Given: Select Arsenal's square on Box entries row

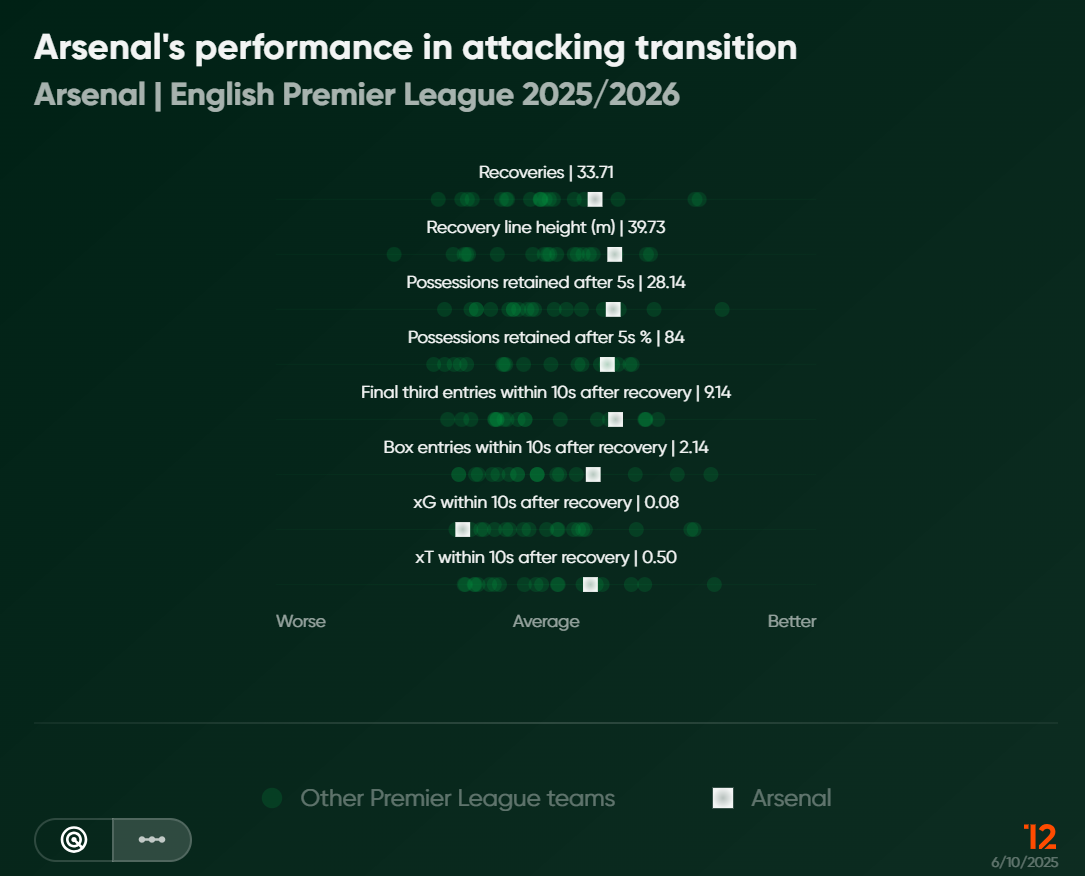Looking at the screenshot, I should coord(593,474).
